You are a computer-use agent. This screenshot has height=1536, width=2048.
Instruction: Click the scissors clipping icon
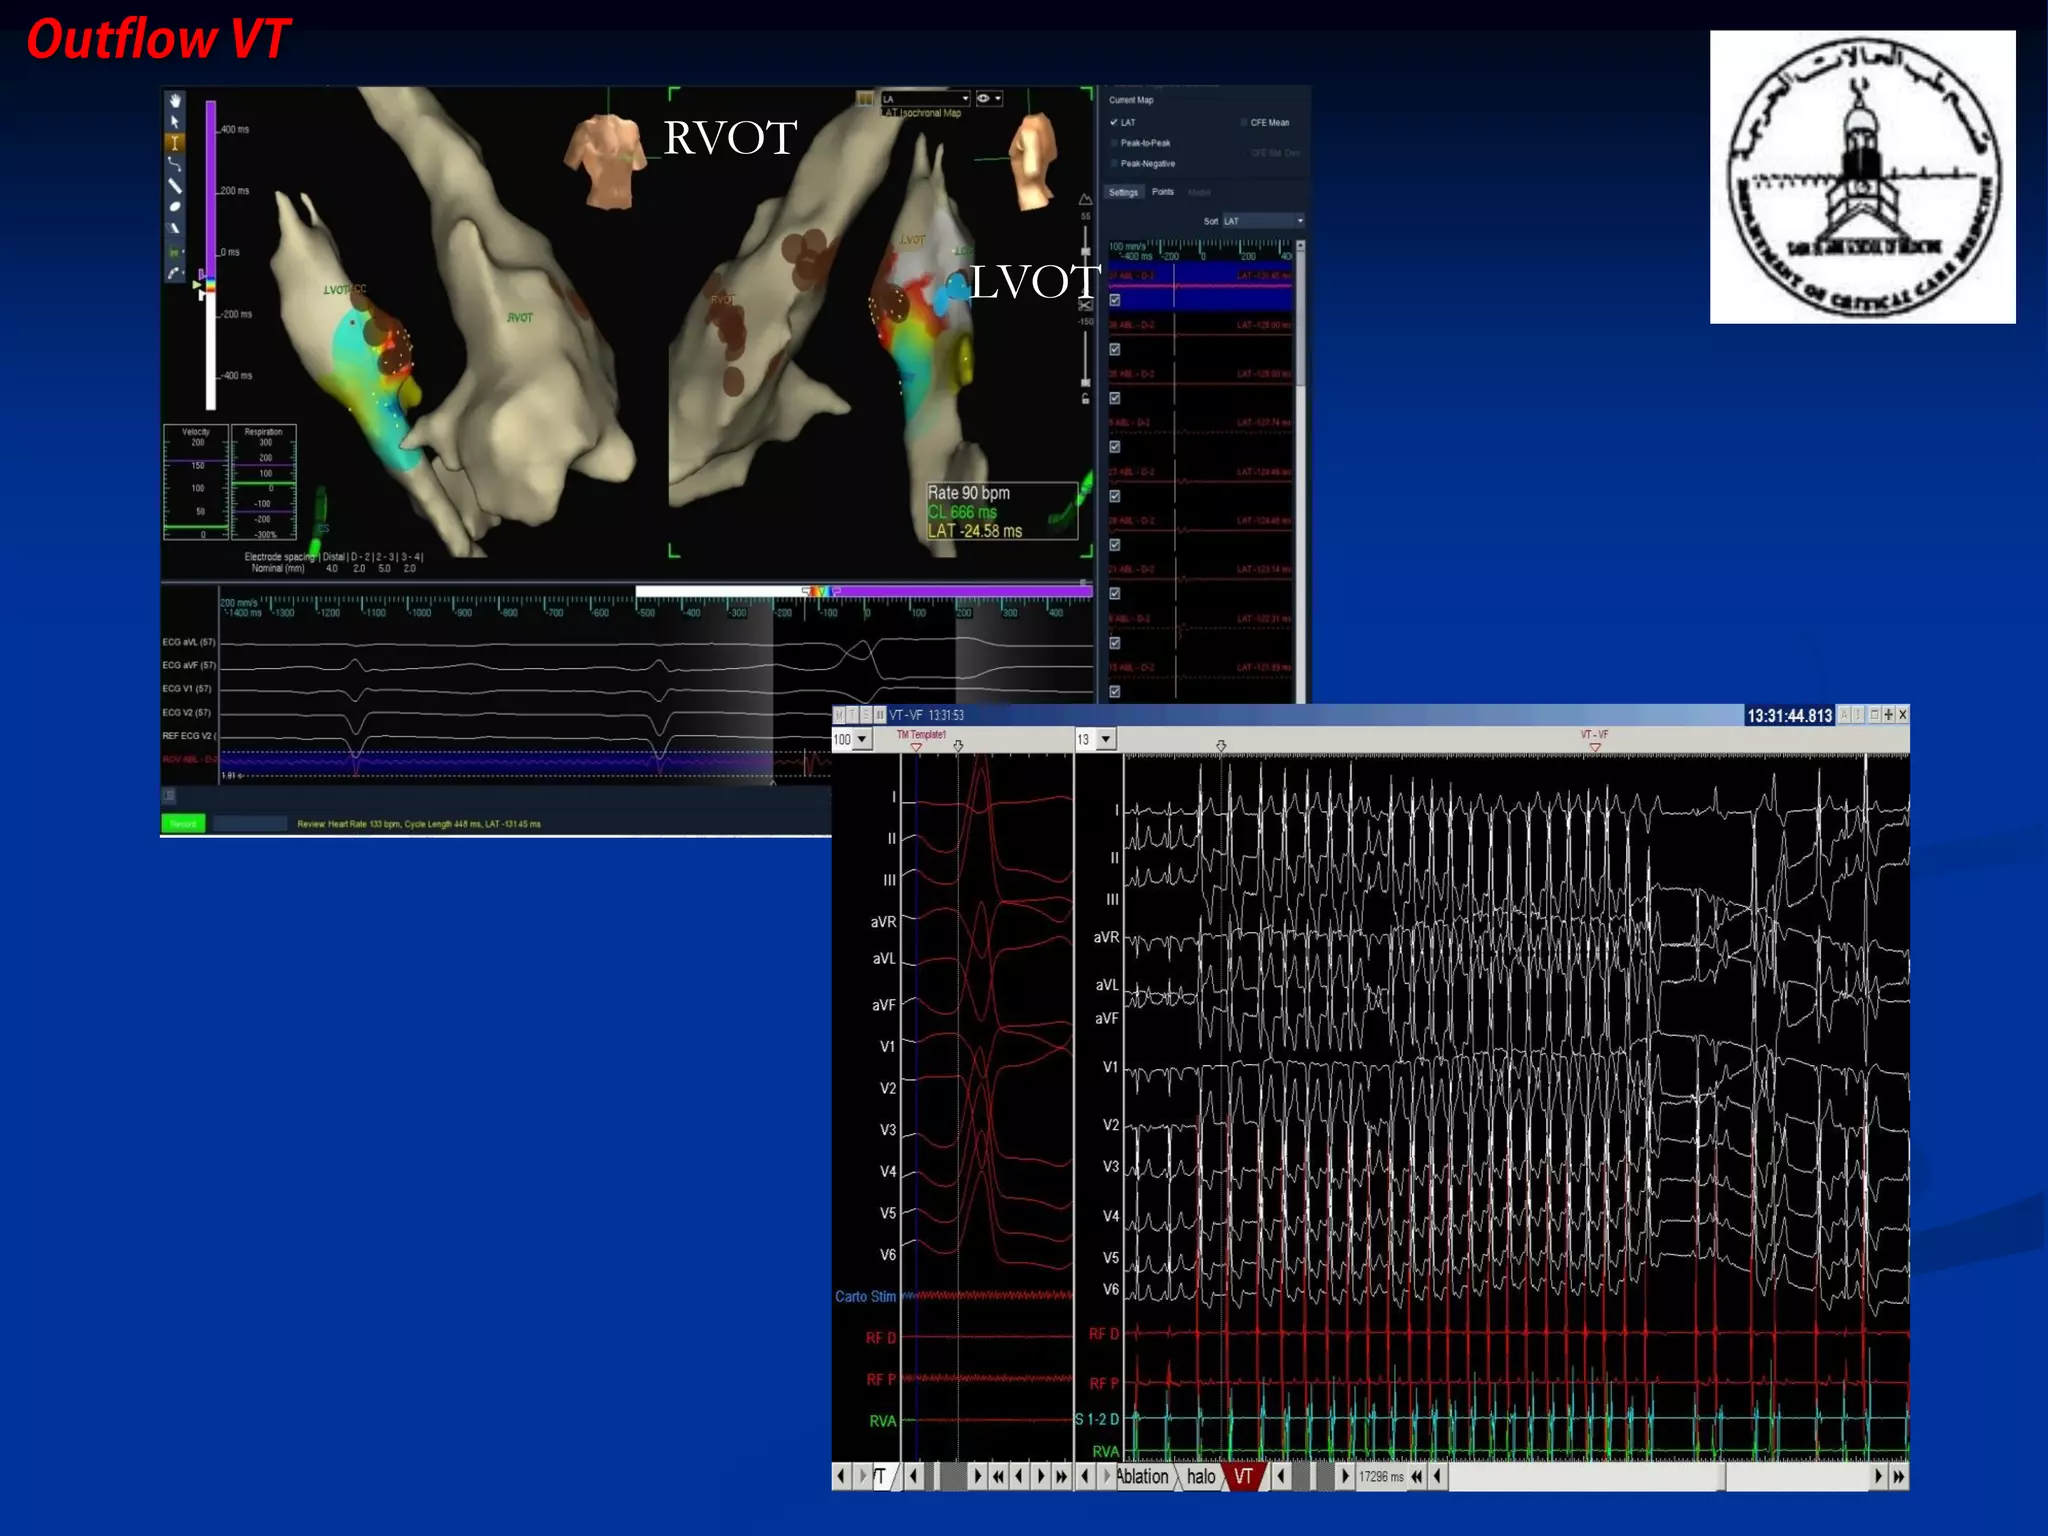(x=1085, y=306)
